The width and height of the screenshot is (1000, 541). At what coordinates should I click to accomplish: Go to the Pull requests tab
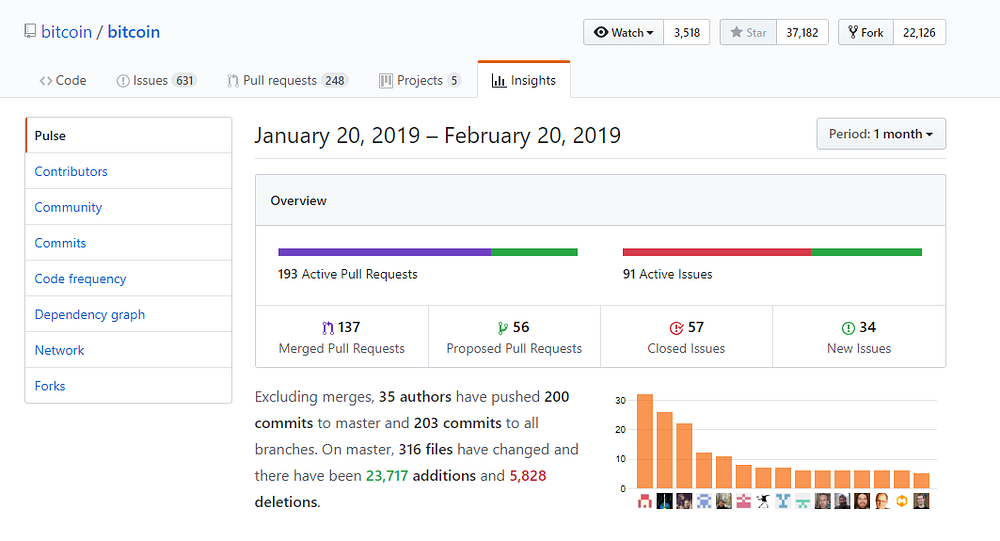point(287,80)
